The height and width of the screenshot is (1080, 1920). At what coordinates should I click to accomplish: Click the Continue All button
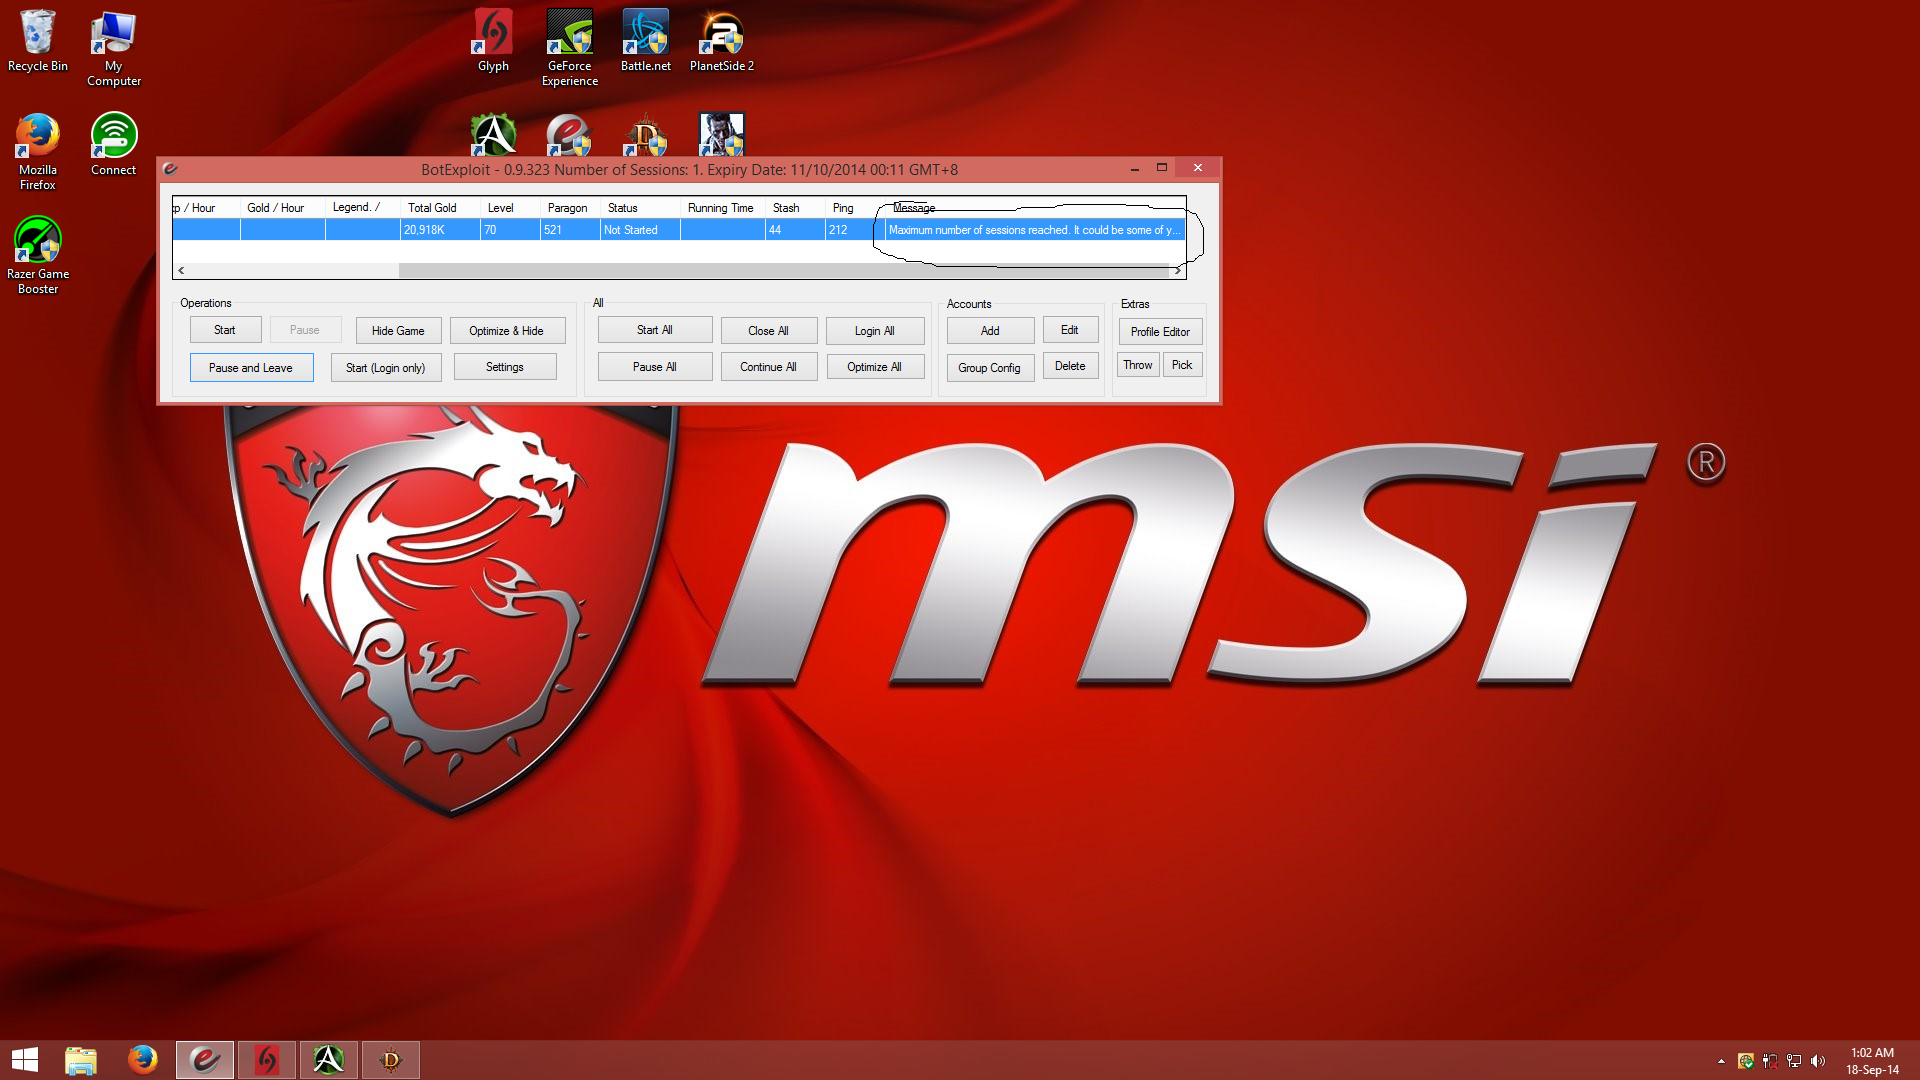(768, 367)
